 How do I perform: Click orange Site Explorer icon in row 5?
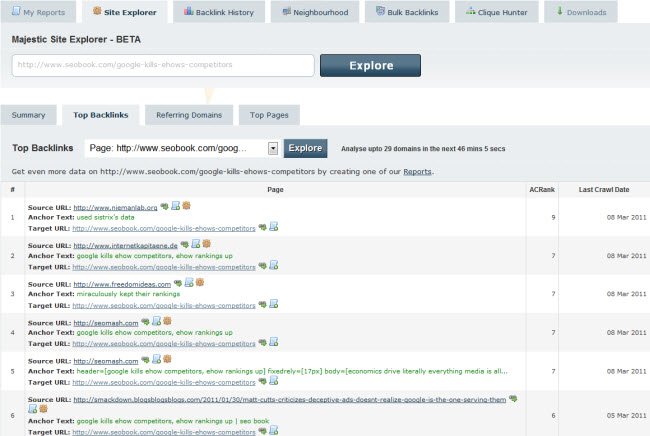167,359
